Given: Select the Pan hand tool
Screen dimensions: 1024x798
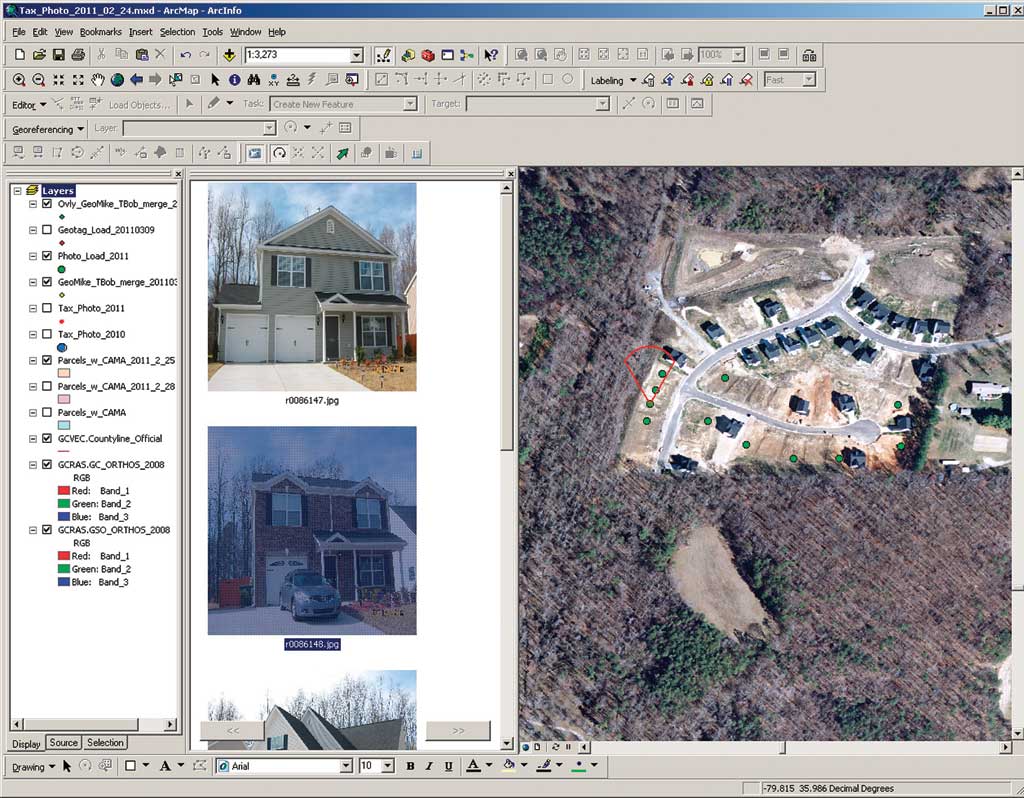Looking at the screenshot, I should 98,80.
